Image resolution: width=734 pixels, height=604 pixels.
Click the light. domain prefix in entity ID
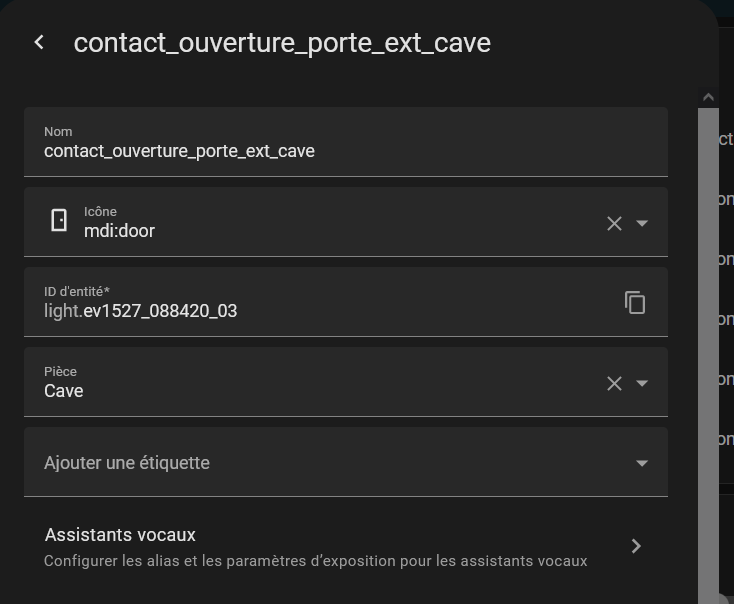(x=63, y=311)
